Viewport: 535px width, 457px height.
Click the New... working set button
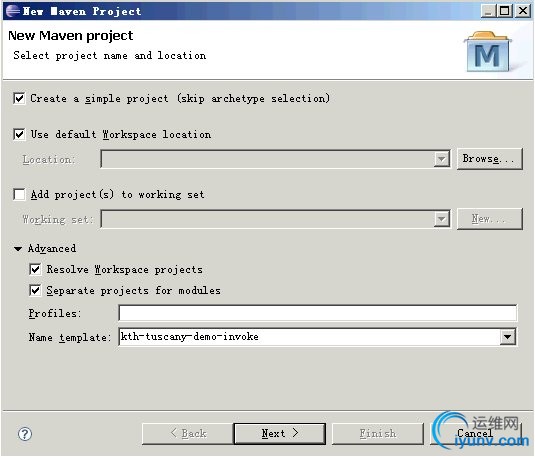[490, 219]
